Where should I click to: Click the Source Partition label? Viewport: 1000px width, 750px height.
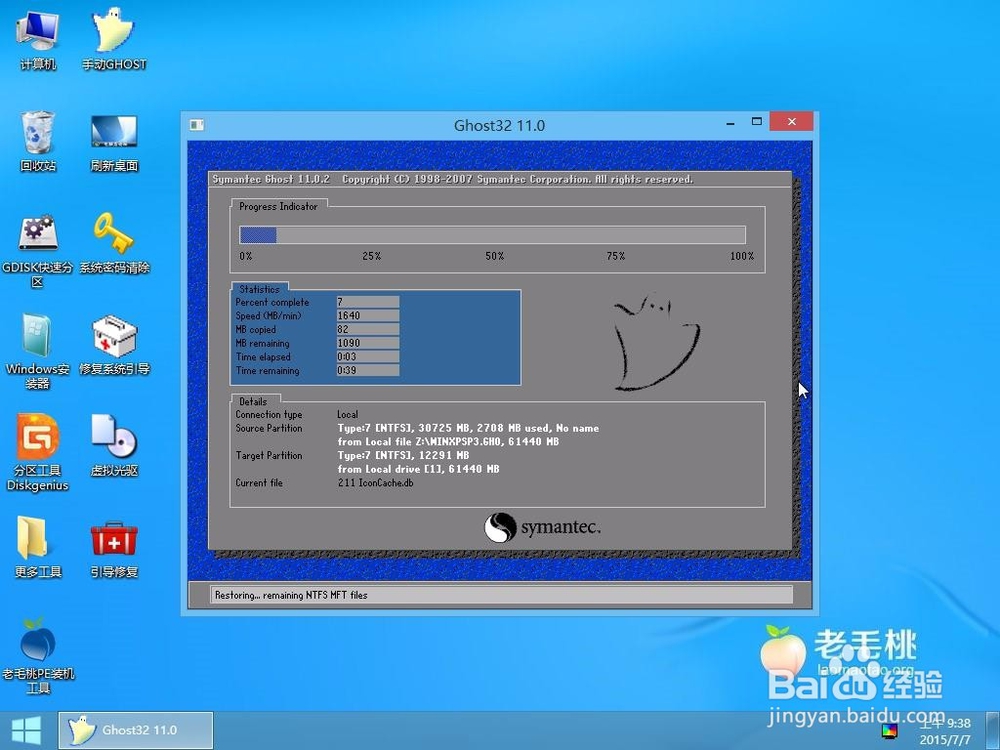[268, 428]
